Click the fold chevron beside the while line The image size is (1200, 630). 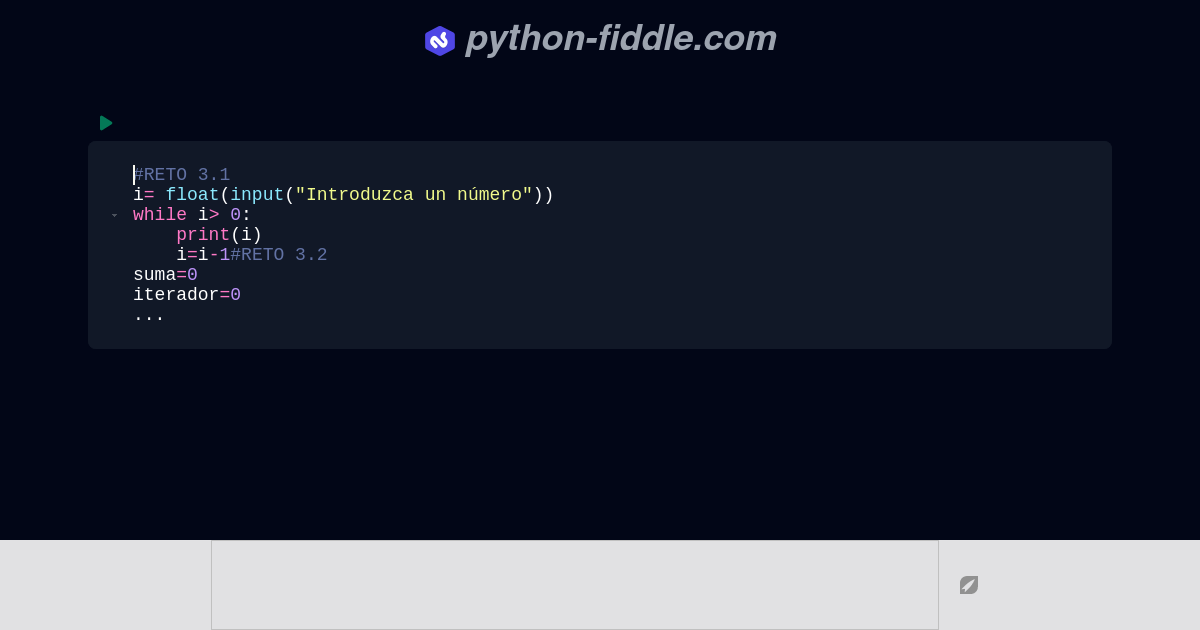pos(115,215)
